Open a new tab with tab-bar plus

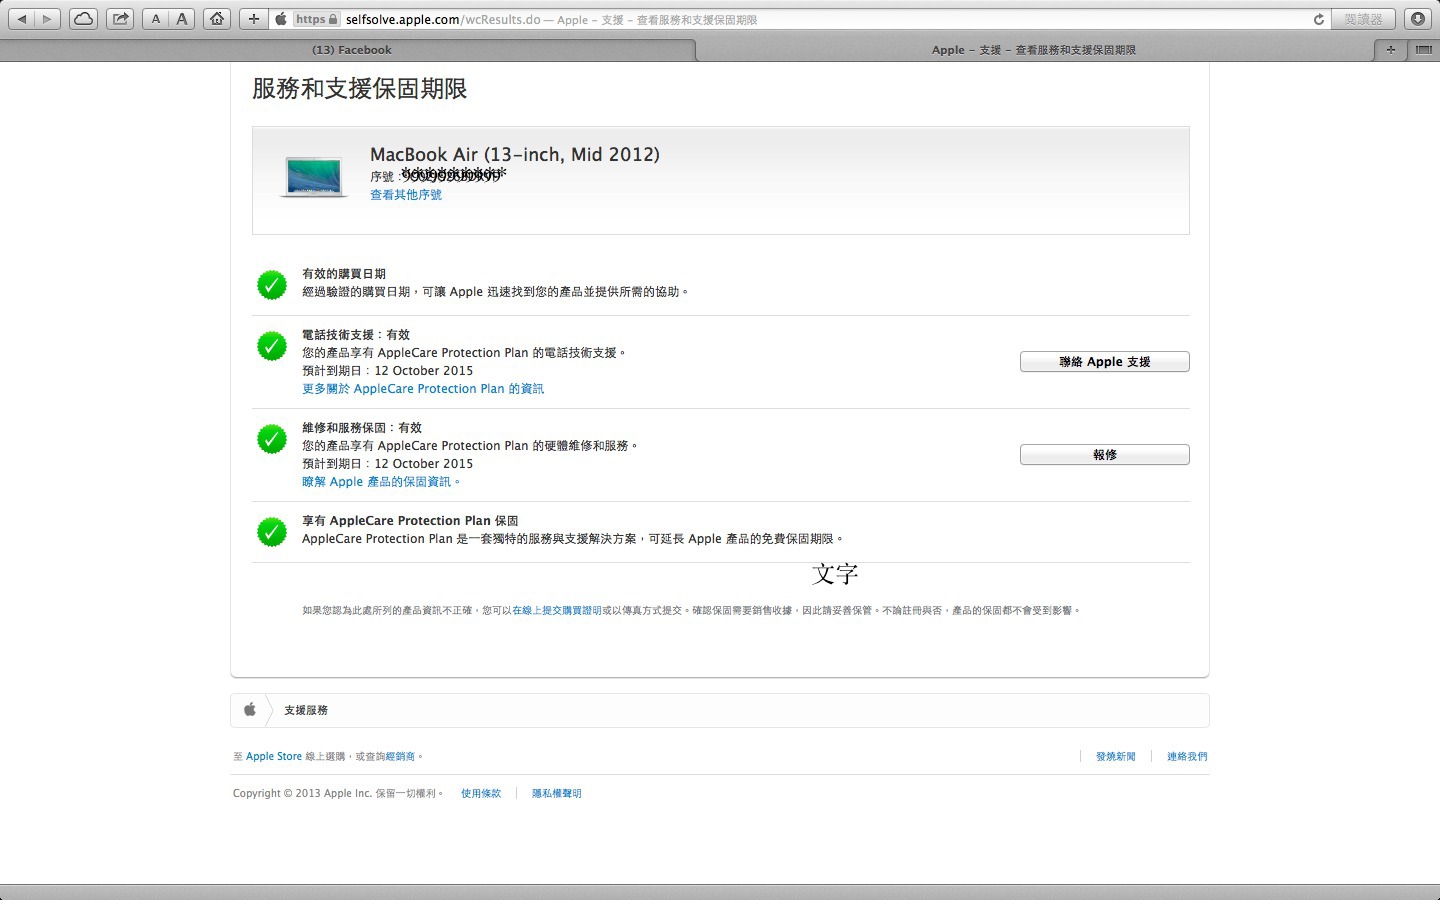[x=1390, y=50]
